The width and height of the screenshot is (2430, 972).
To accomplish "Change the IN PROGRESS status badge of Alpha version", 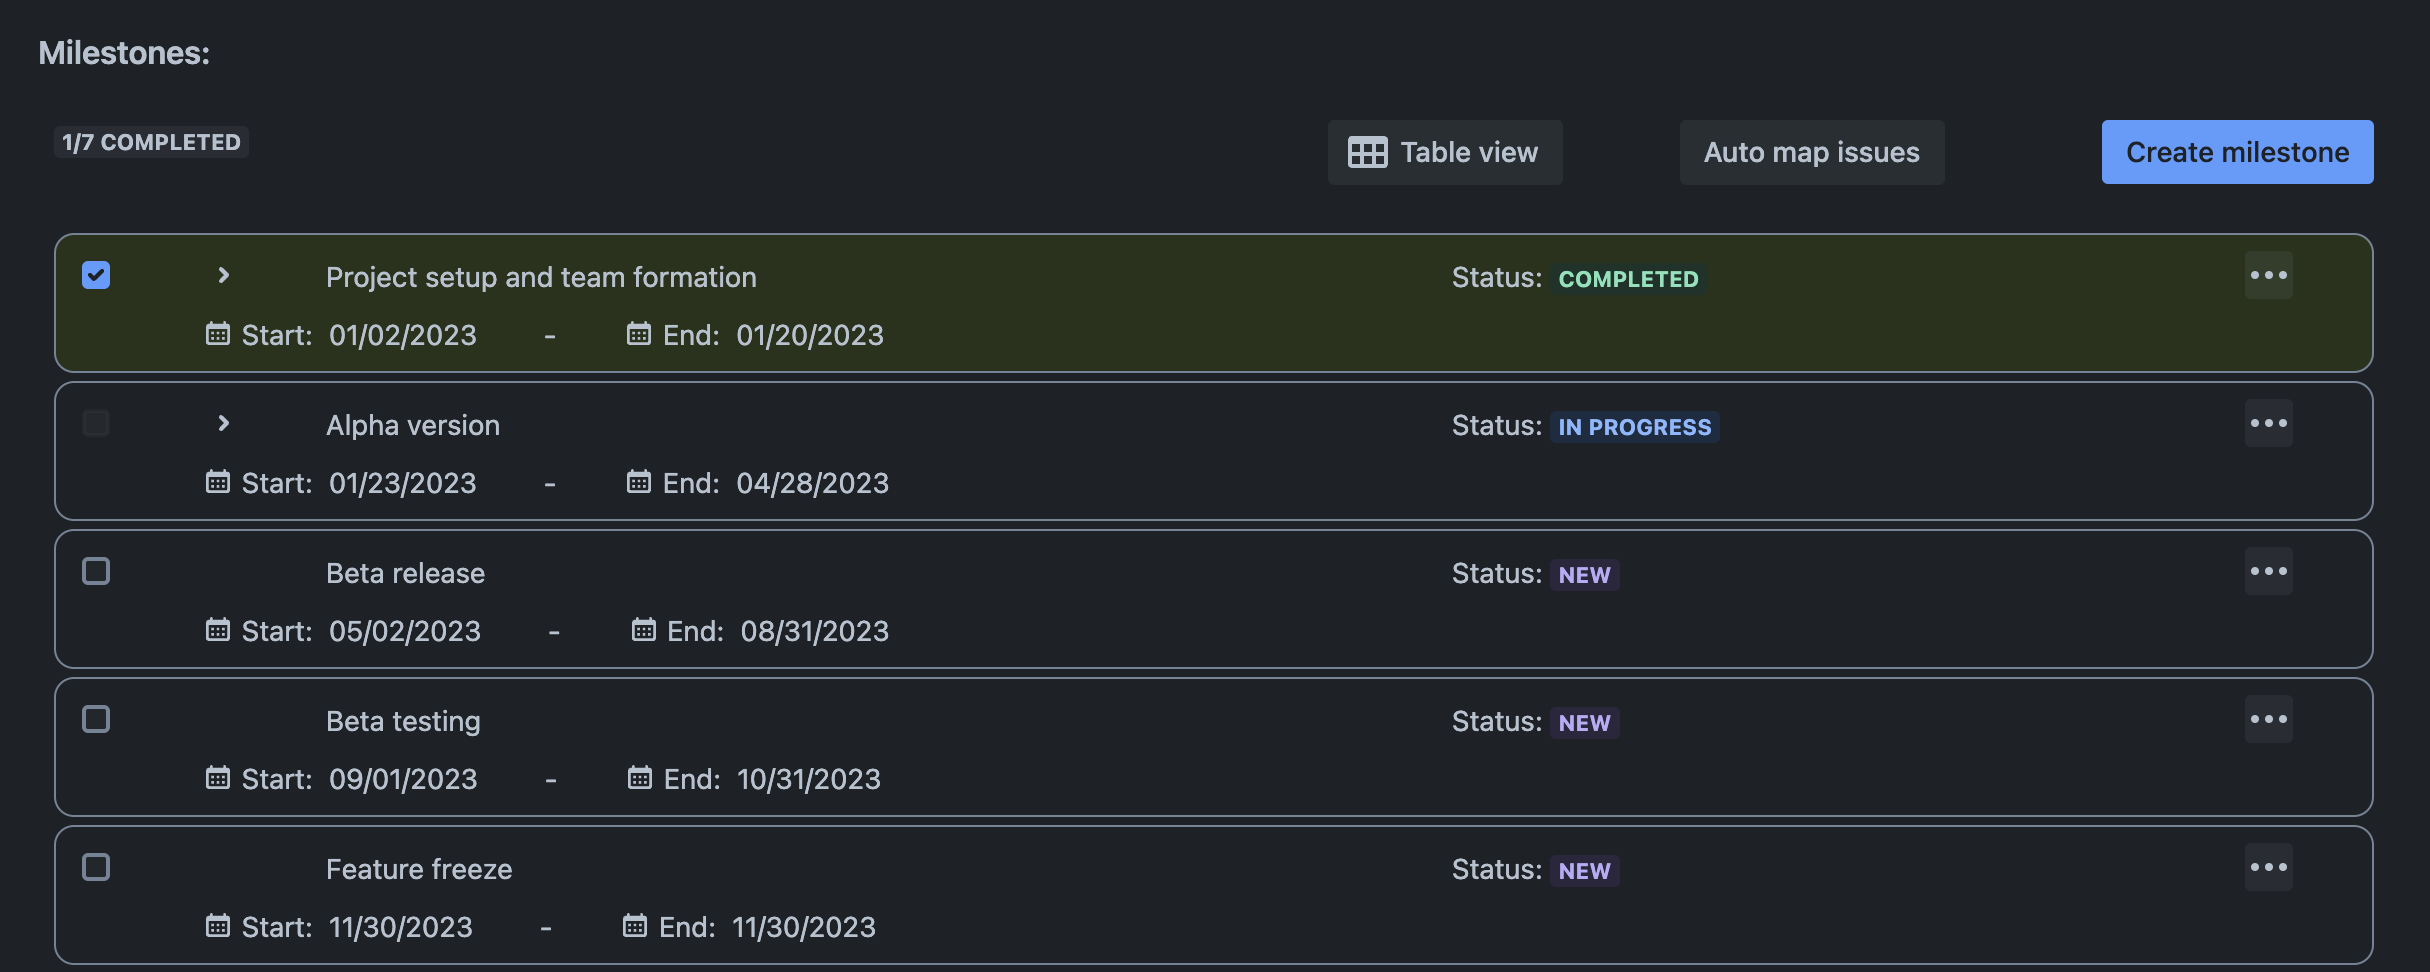I will 1634,427.
